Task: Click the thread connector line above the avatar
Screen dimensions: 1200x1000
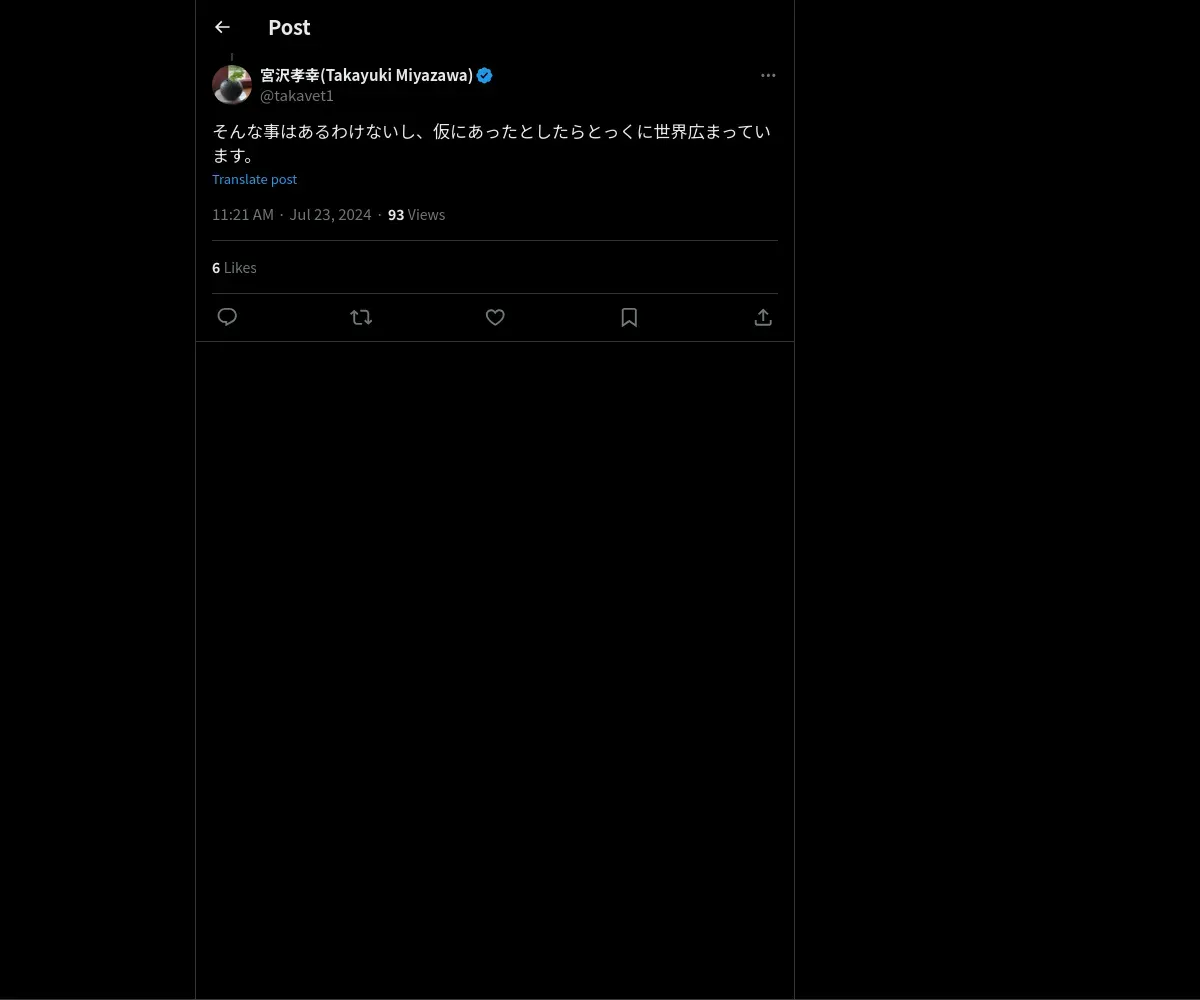Action: click(x=232, y=57)
